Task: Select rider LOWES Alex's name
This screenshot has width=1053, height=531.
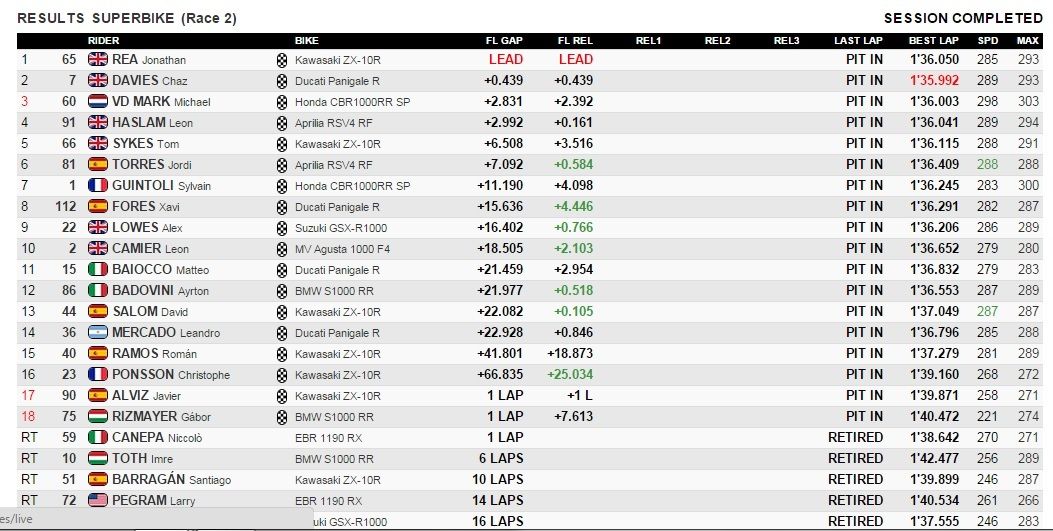Action: pyautogui.click(x=147, y=228)
